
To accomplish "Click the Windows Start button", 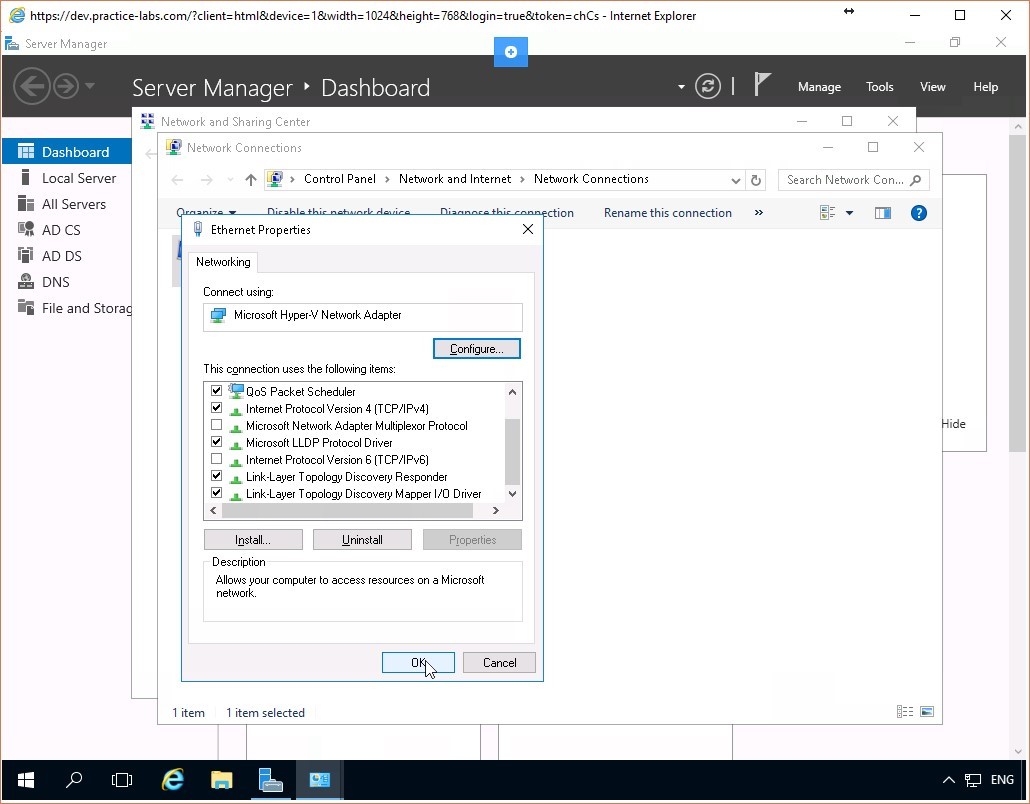I will [x=25, y=780].
